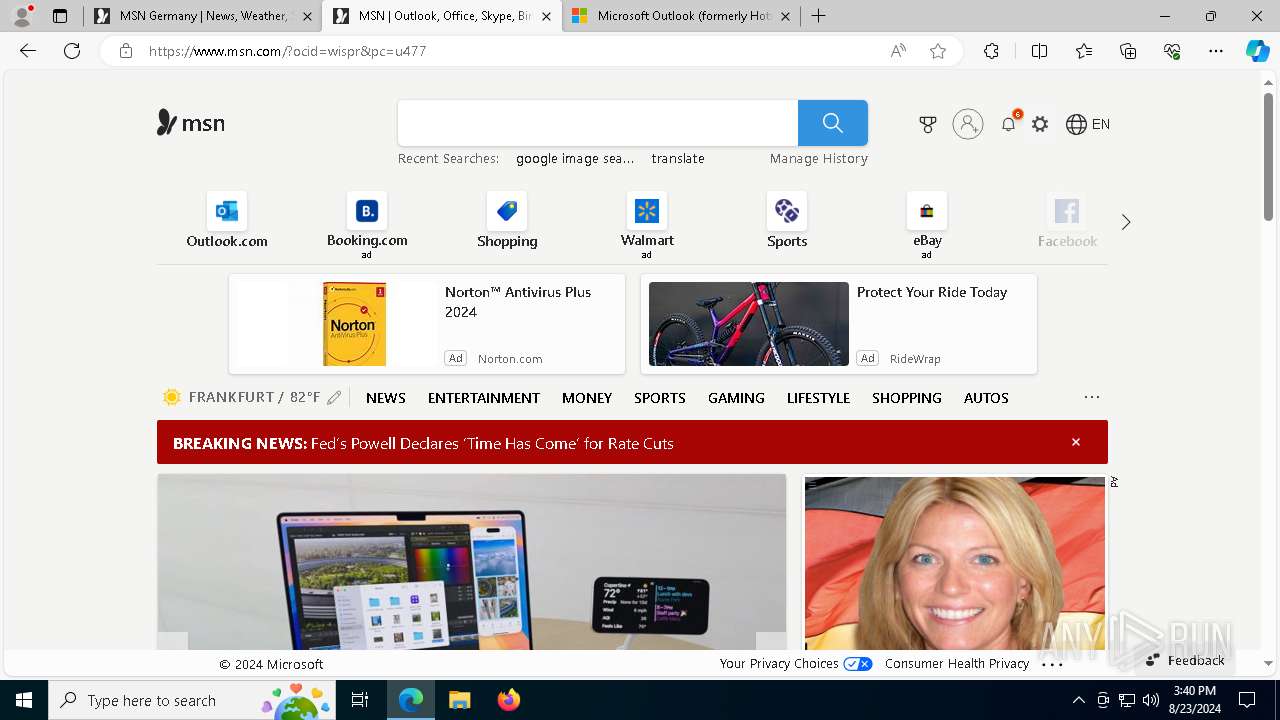The height and width of the screenshot is (720, 1280).
Task: Open Edge tab actions menu
Action: (60, 16)
